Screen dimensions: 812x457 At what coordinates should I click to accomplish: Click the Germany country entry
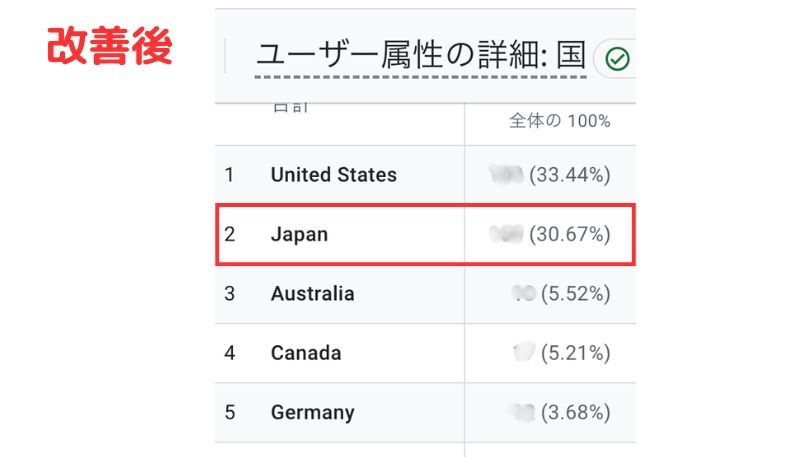(313, 413)
